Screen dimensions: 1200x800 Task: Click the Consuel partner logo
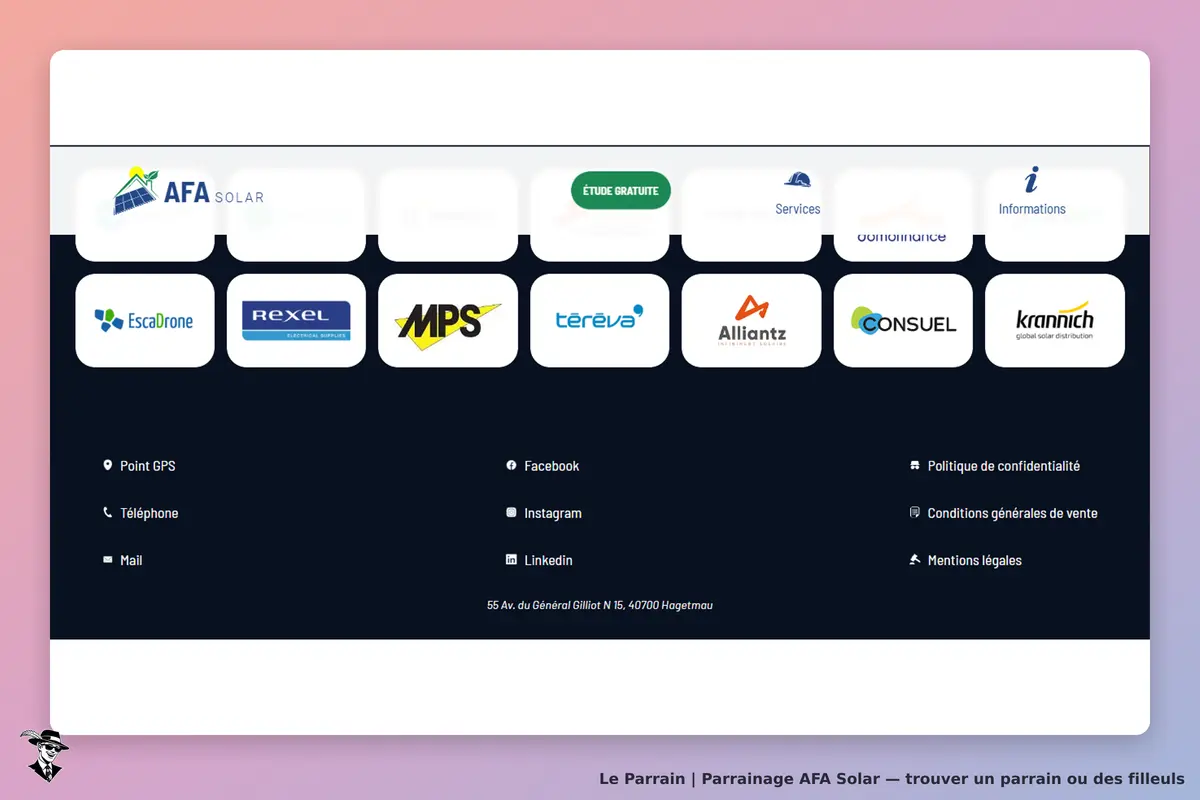tap(903, 320)
